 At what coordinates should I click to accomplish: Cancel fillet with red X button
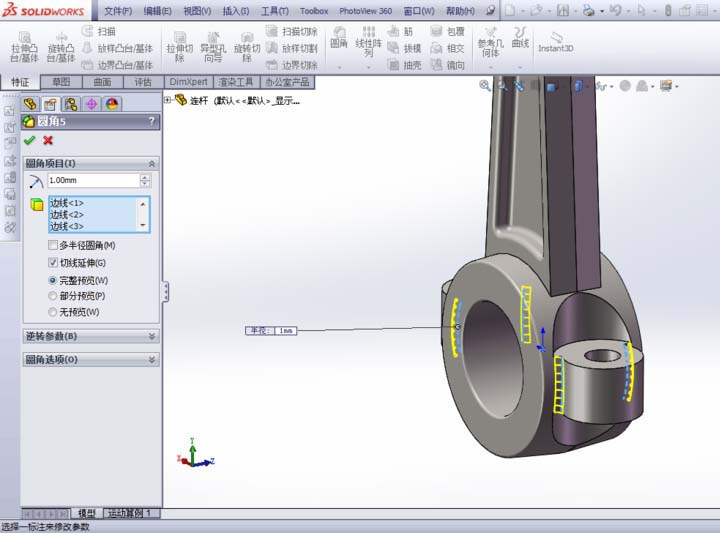[48, 140]
